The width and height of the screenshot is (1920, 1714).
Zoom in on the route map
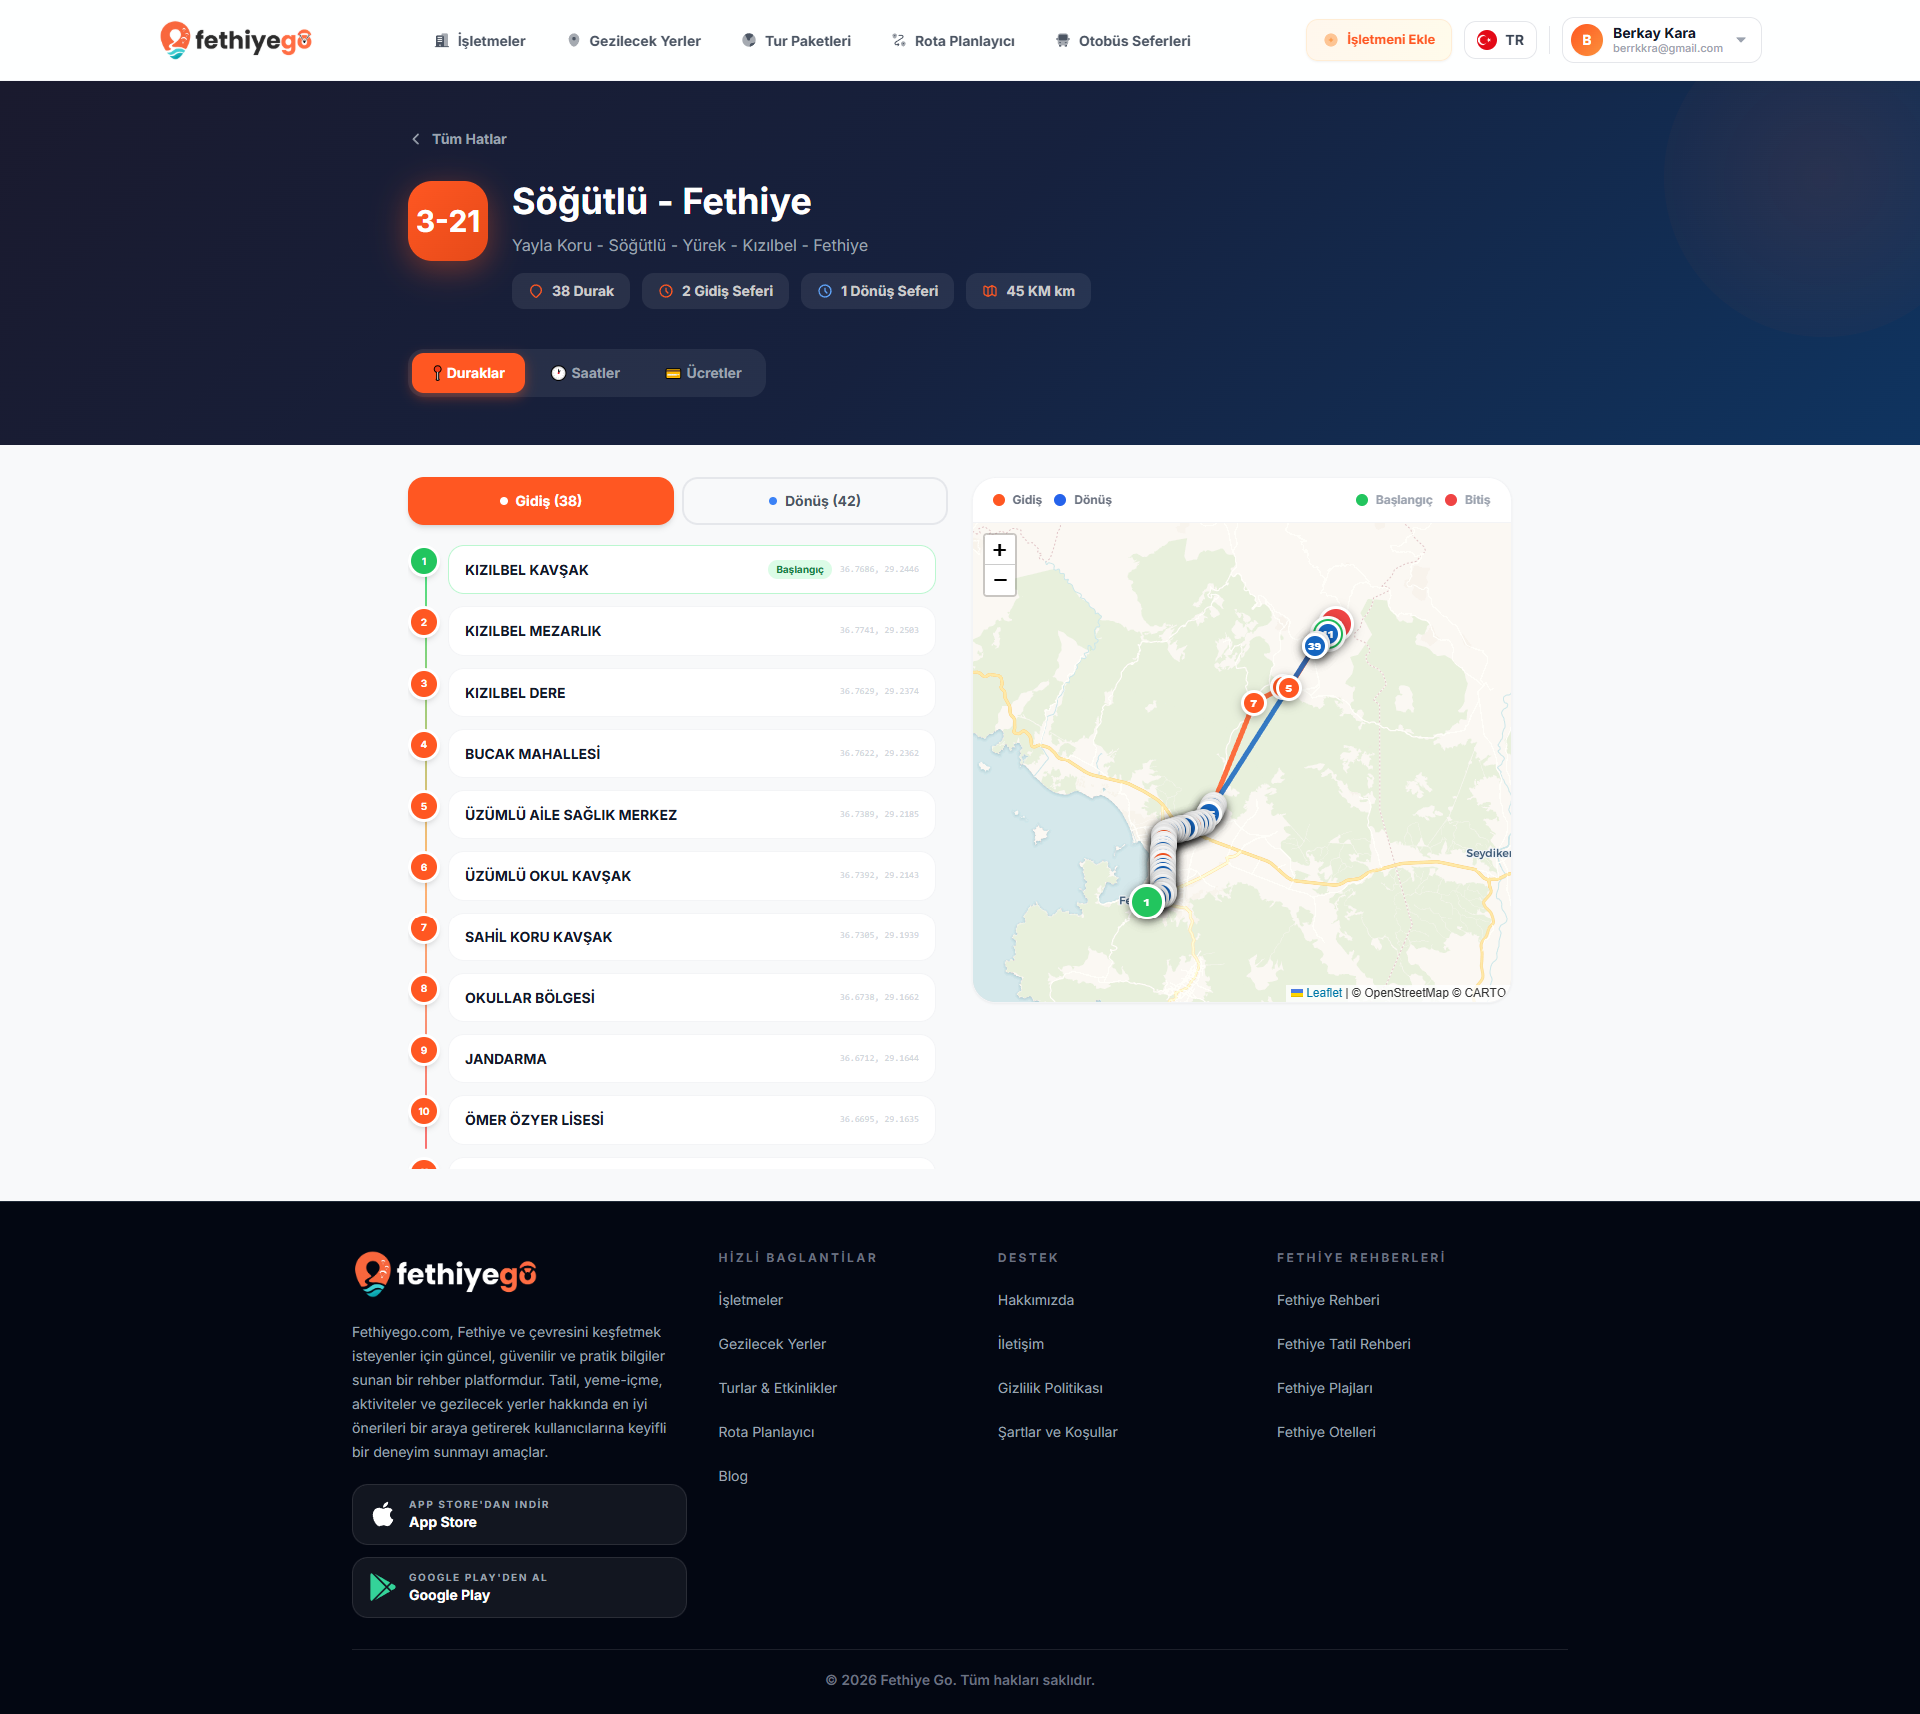tap(999, 550)
